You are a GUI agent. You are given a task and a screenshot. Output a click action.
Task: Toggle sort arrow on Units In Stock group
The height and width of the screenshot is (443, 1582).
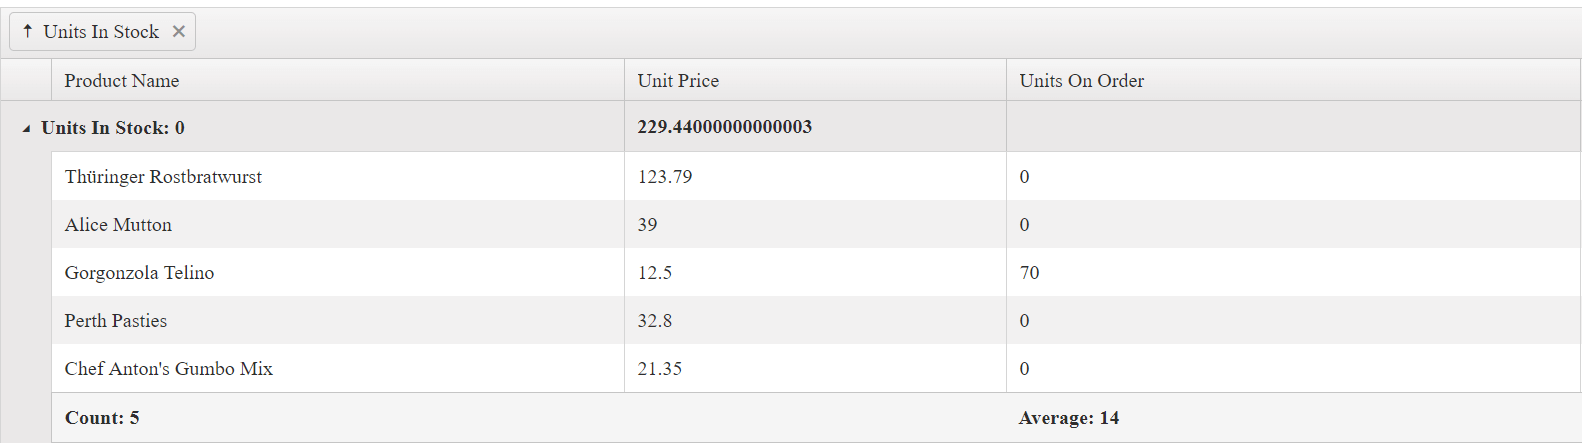[28, 32]
